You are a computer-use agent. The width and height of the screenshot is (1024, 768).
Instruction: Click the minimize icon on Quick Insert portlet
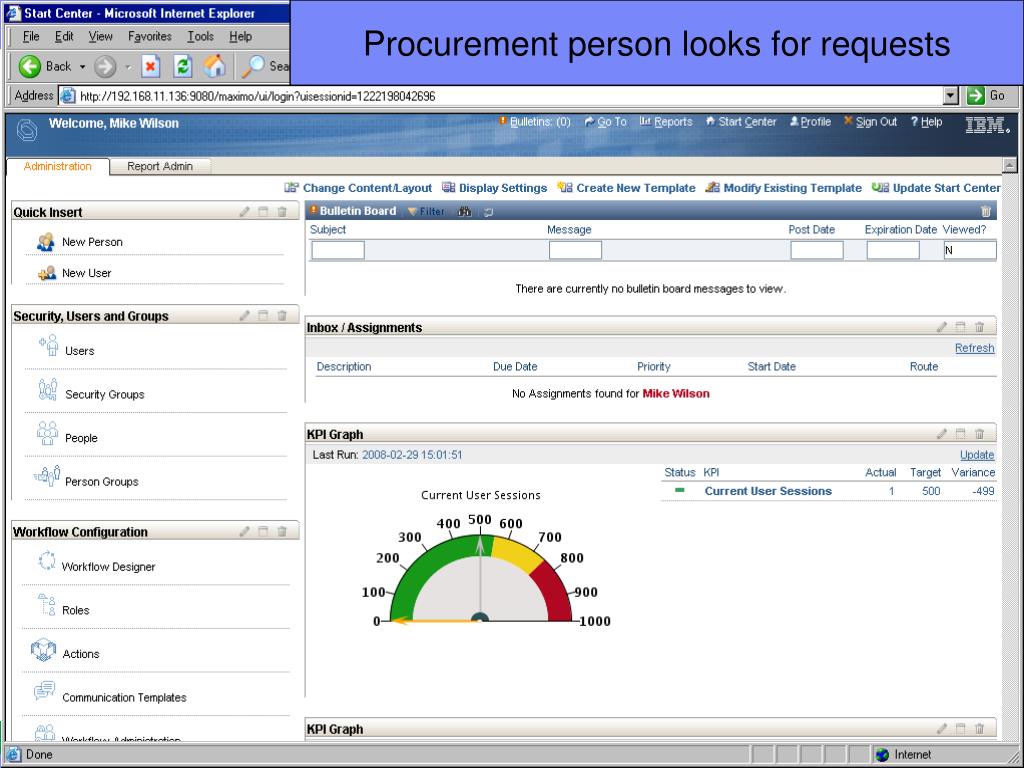(263, 212)
